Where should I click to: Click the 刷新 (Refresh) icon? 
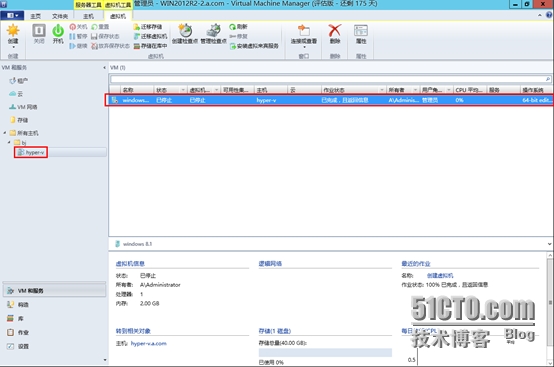click(x=232, y=27)
